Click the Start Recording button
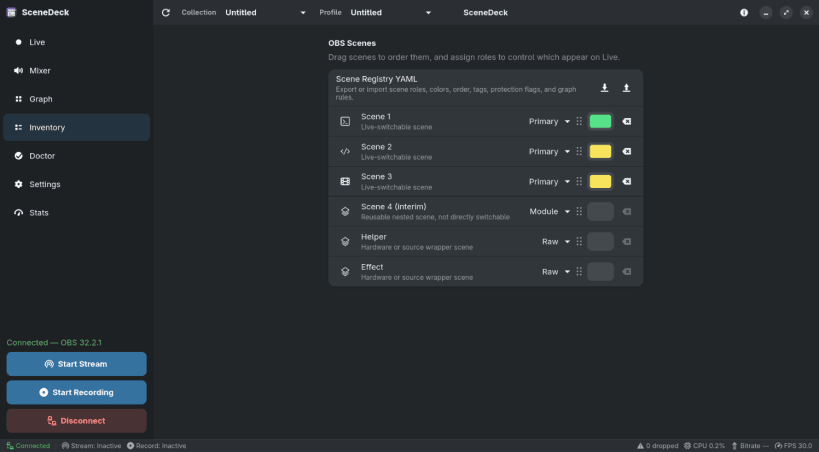This screenshot has width=819, height=452. coord(76,392)
